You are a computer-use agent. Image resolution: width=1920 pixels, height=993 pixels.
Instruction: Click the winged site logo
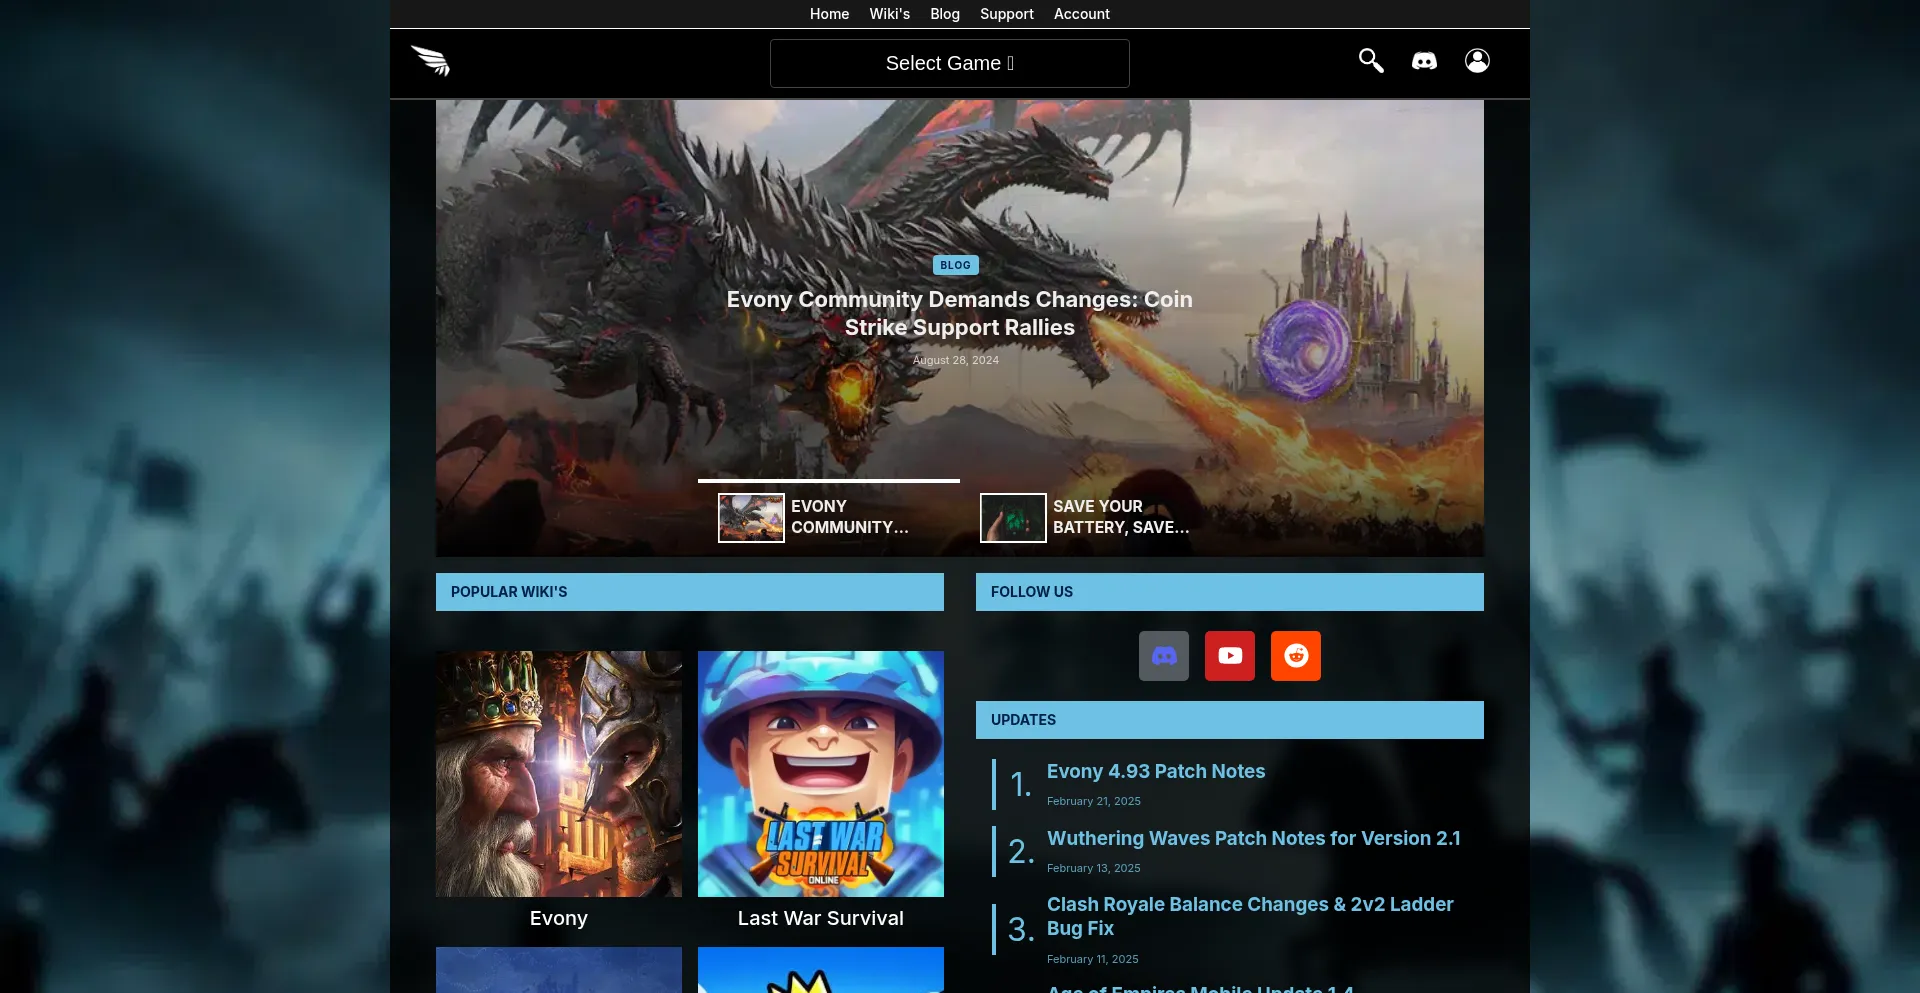(x=430, y=61)
